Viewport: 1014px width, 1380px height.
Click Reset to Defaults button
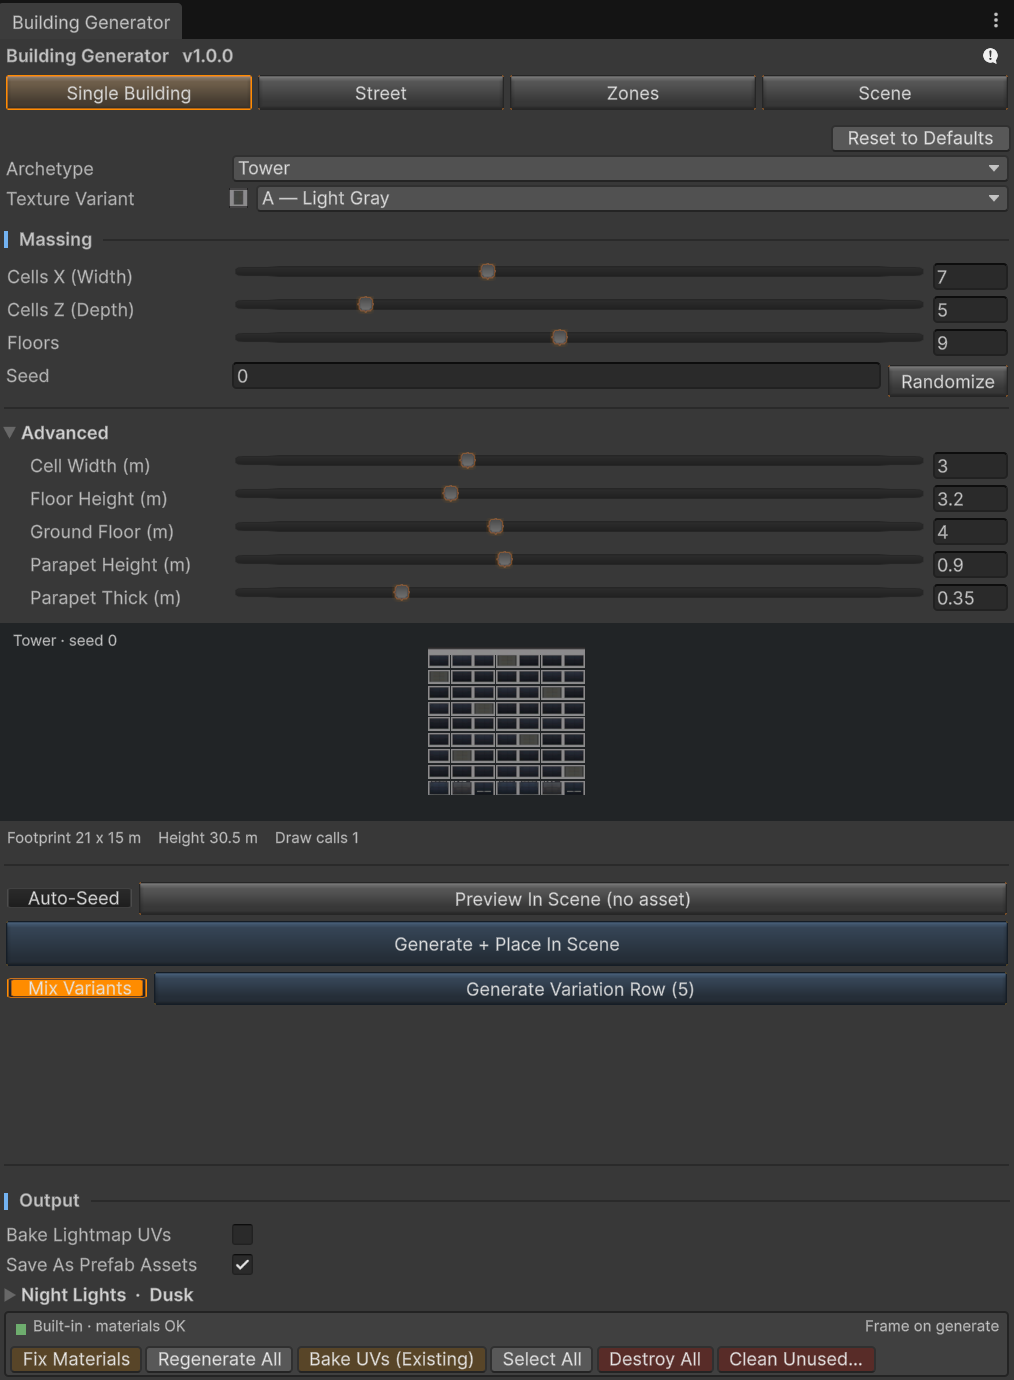coord(920,138)
